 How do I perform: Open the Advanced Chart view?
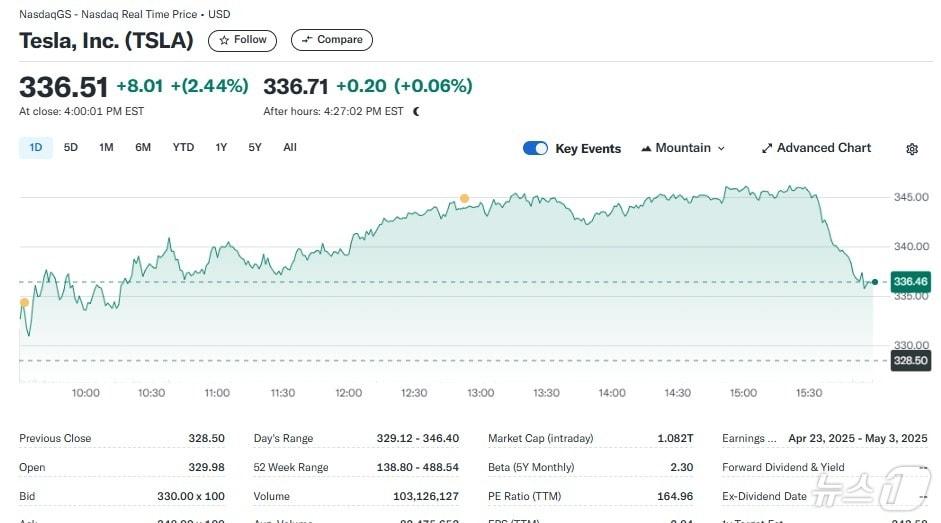coord(815,148)
